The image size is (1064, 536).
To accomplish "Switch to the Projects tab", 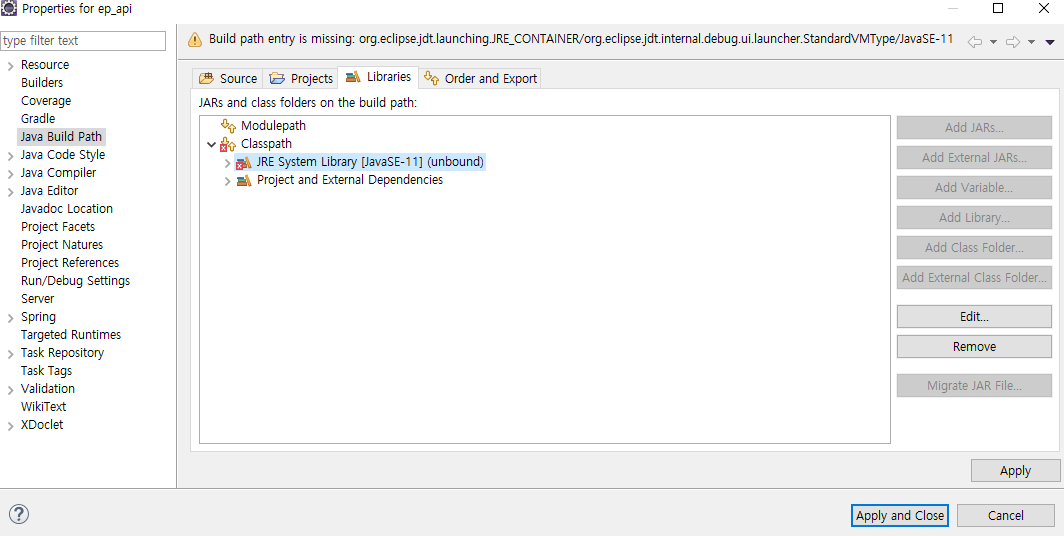I will tap(301, 79).
